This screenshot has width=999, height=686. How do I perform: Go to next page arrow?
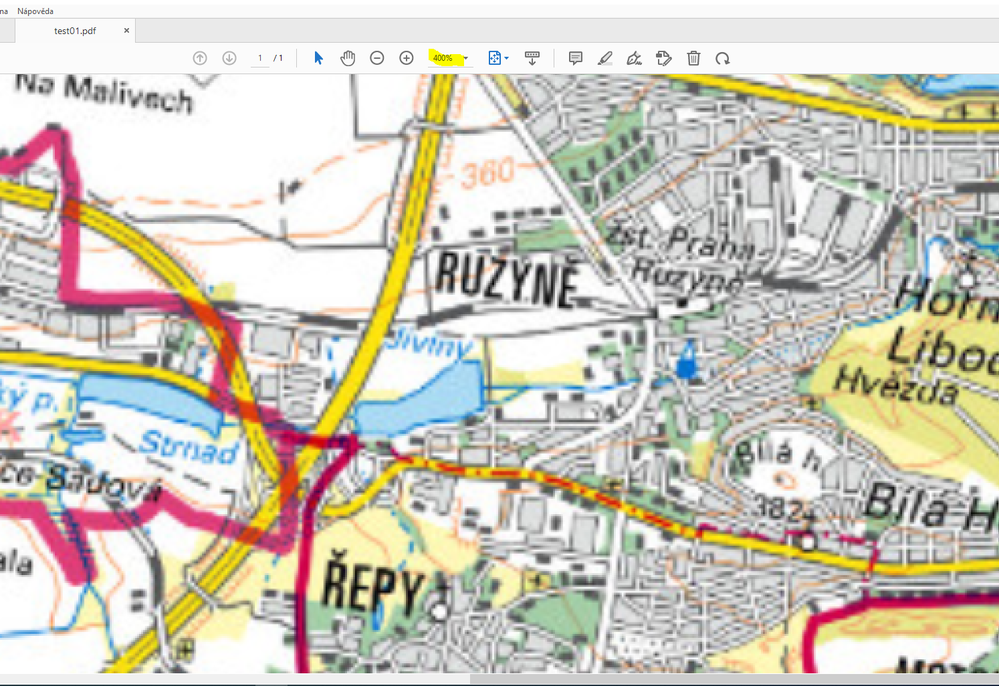click(229, 58)
